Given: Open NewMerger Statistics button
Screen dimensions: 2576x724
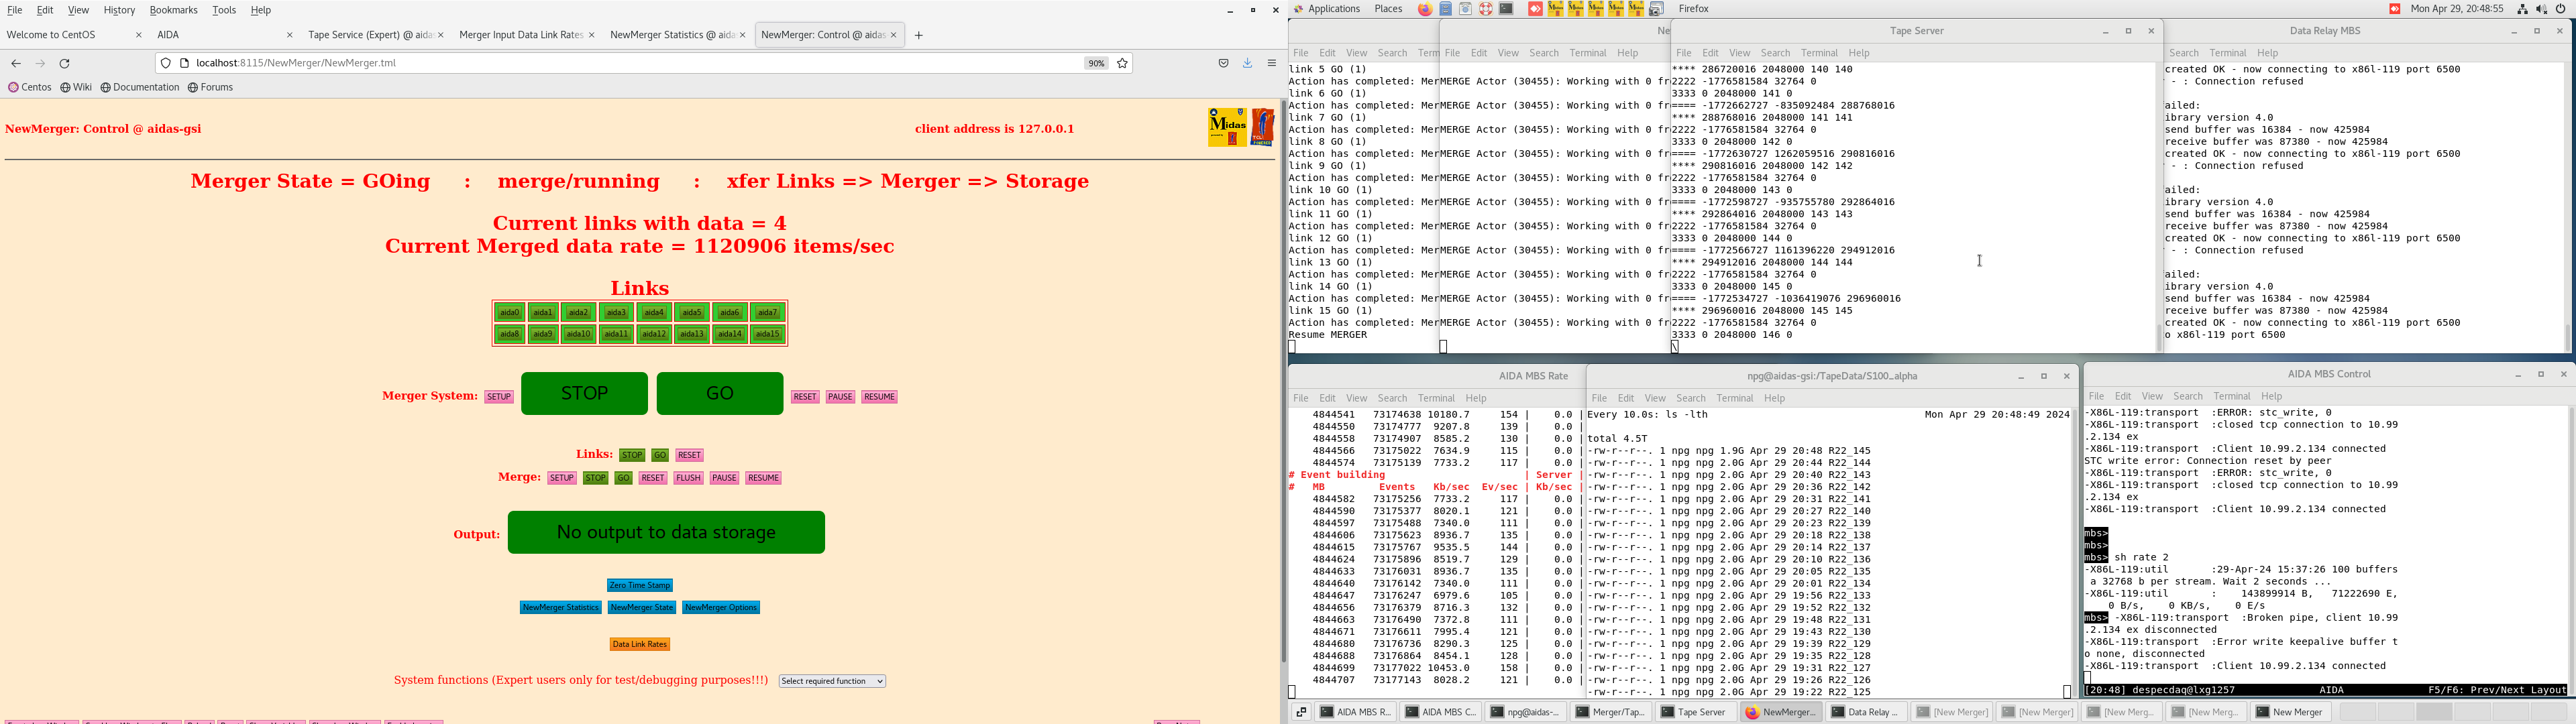Looking at the screenshot, I should click(560, 607).
